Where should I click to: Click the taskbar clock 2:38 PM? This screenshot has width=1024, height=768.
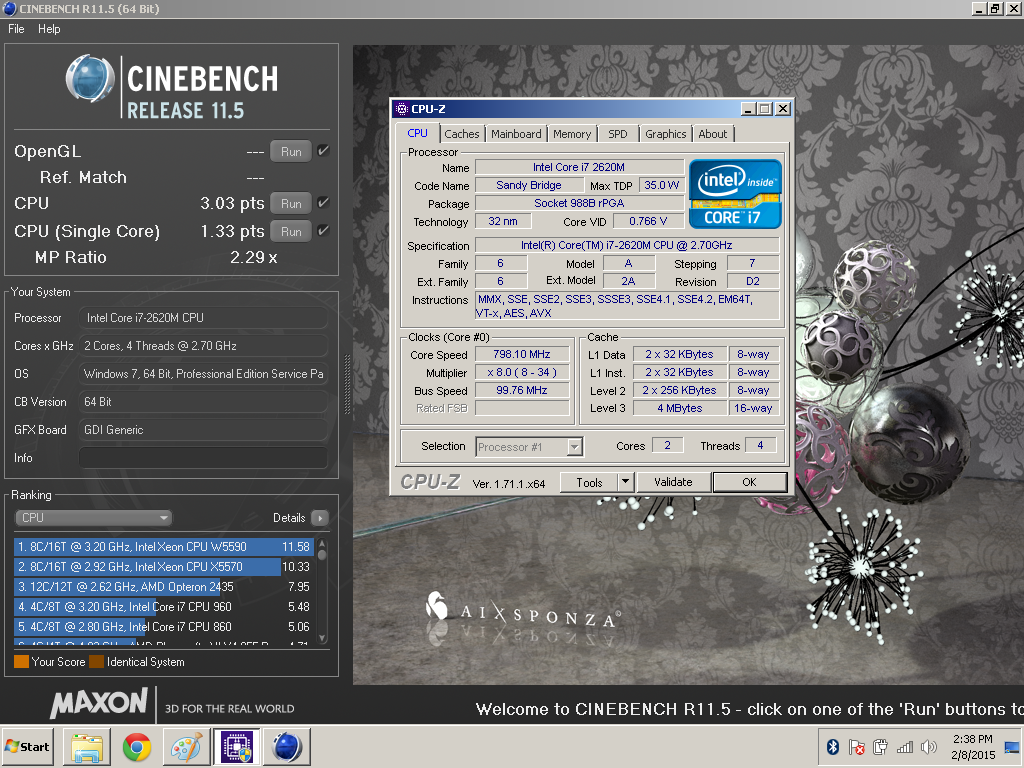tap(972, 739)
